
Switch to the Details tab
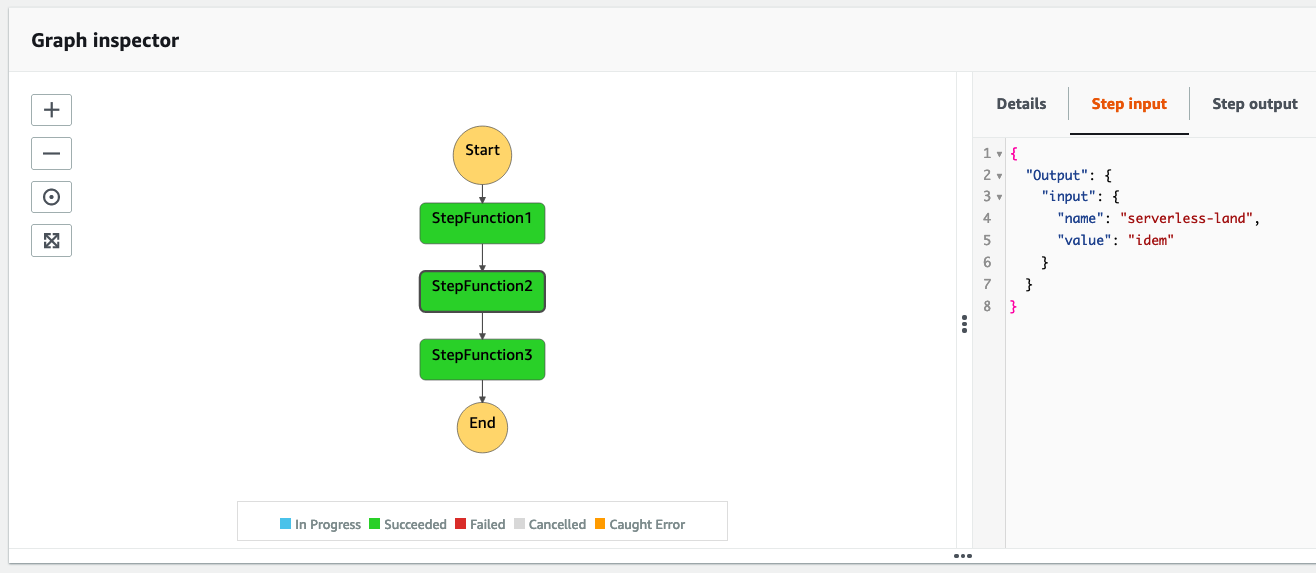point(1021,104)
